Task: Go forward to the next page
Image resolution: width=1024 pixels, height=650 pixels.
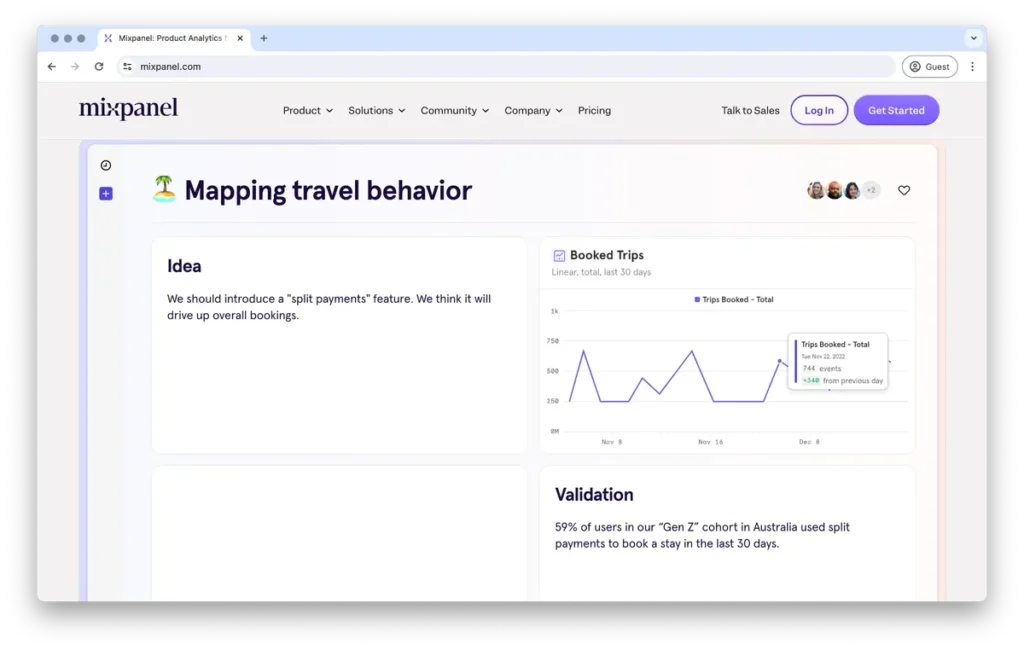Action: (75, 67)
